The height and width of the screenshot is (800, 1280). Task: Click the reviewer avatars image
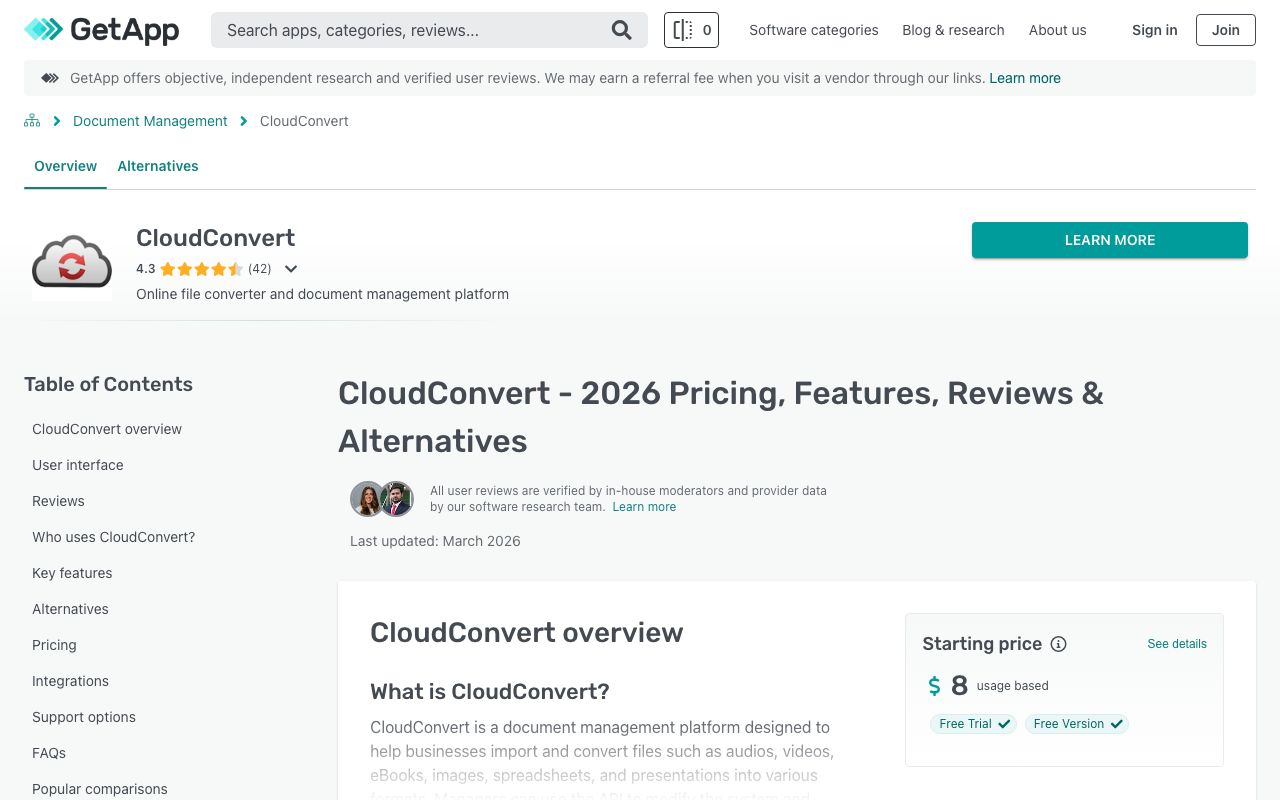[x=382, y=498]
